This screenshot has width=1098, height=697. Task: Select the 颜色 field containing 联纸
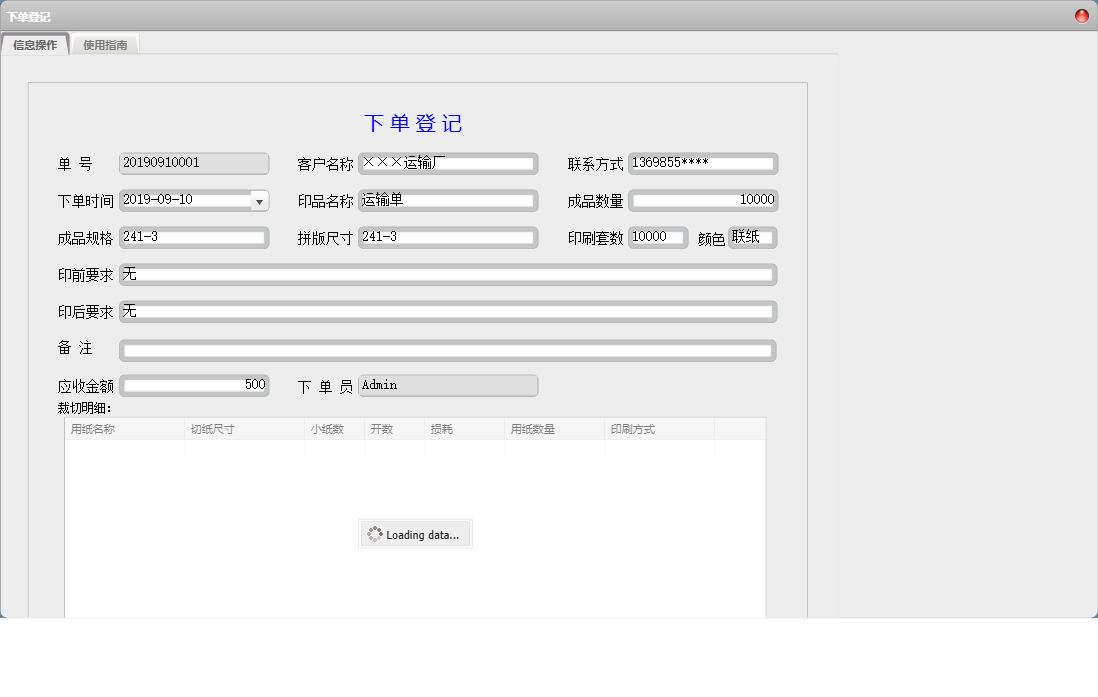tap(752, 238)
